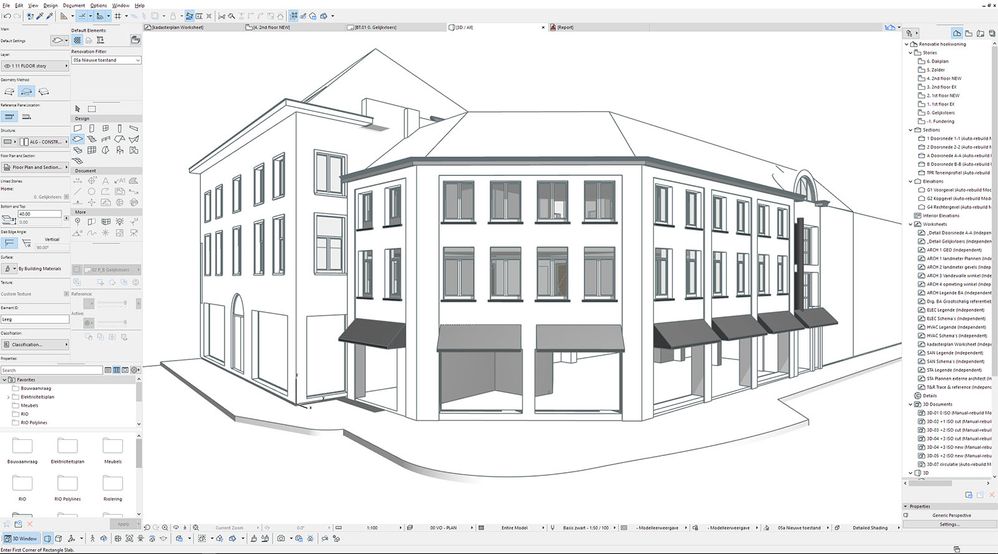Open Project Map in Navigator

(x=957, y=33)
